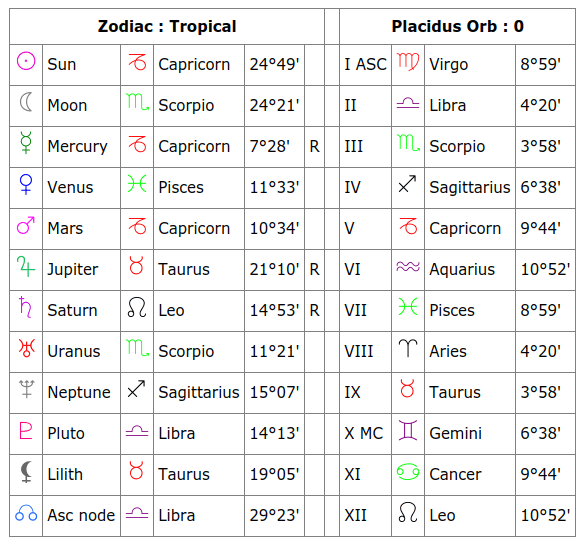
Task: Select the Lilith black moon icon
Action: point(26,472)
